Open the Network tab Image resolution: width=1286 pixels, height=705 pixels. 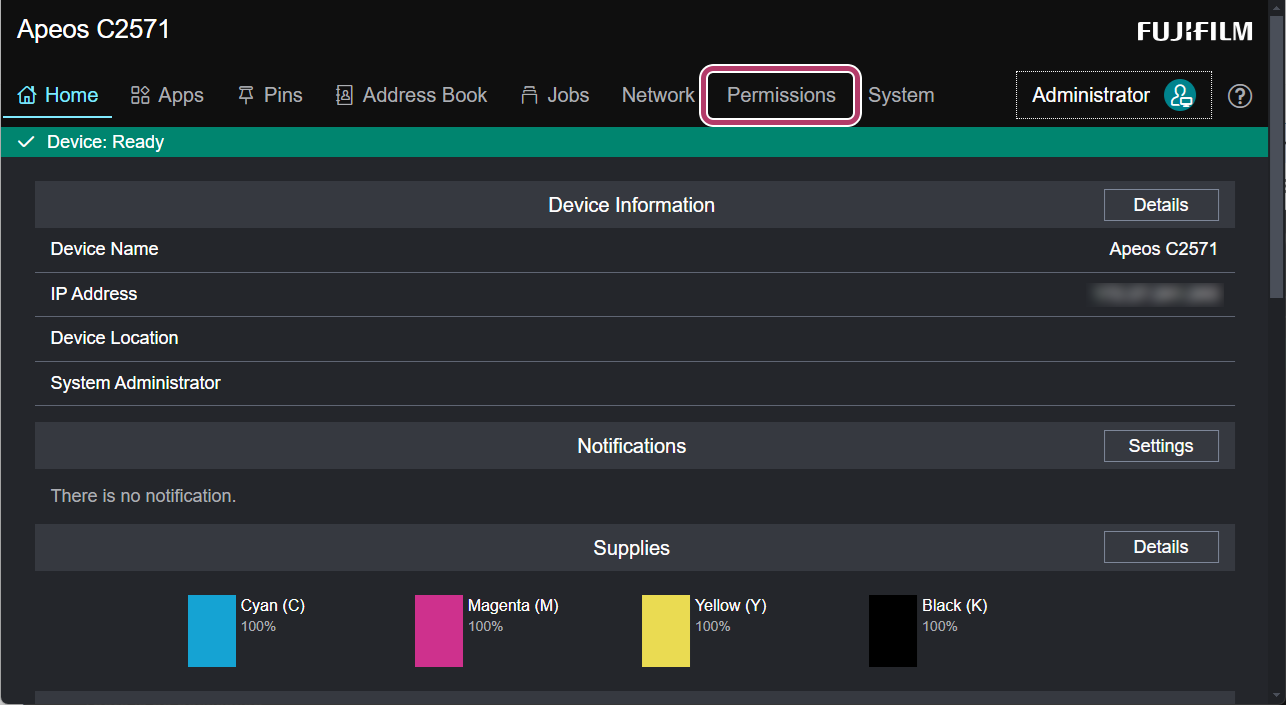(x=658, y=95)
